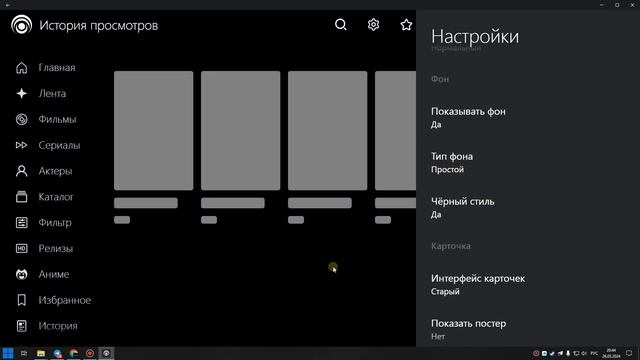Change the Интерфейс карточек setting
The image size is (640, 360).
point(528,284)
